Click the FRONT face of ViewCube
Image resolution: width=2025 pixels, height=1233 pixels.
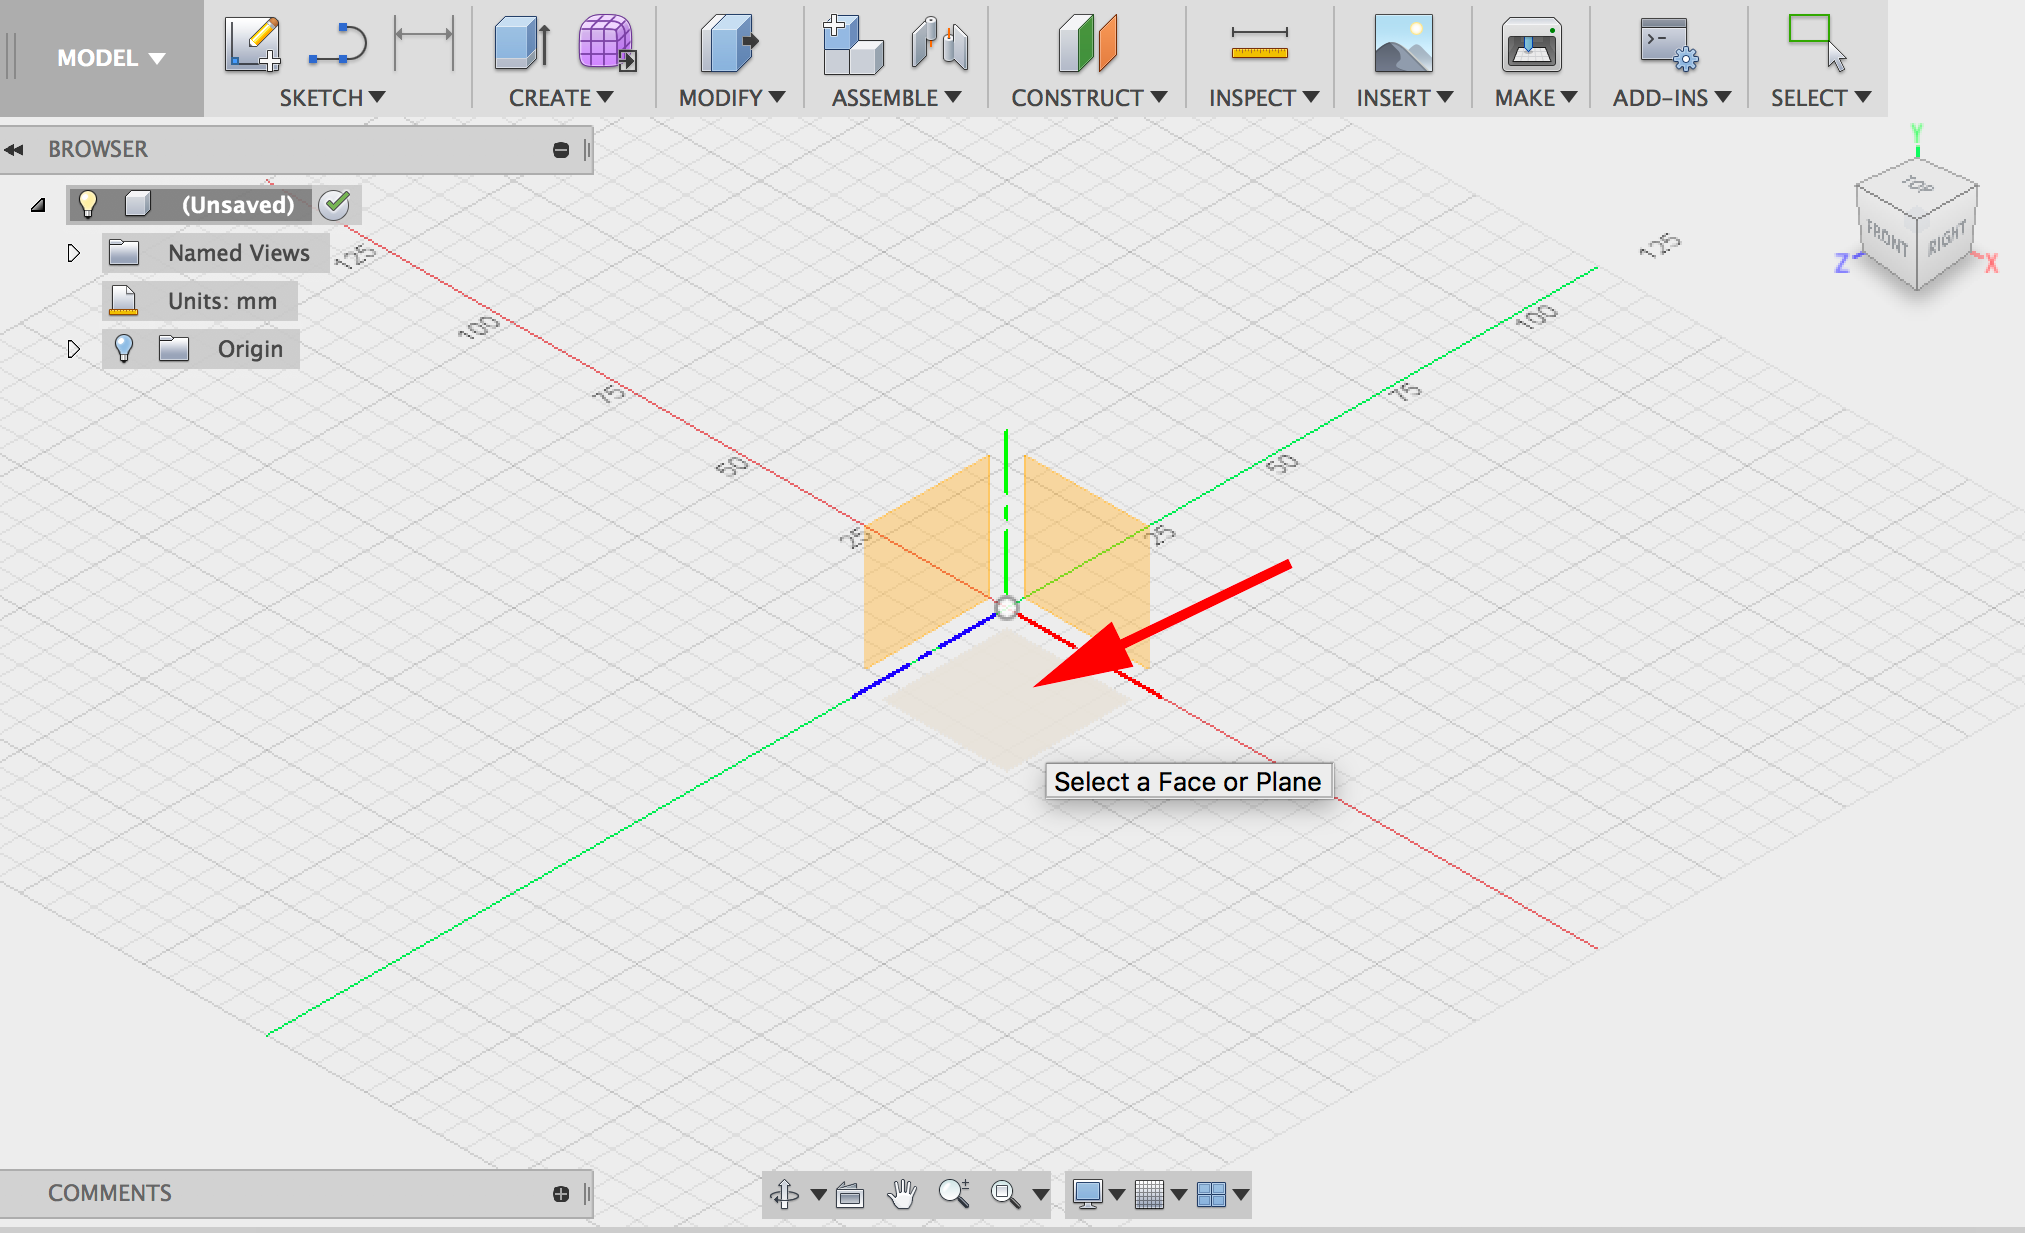[1886, 238]
